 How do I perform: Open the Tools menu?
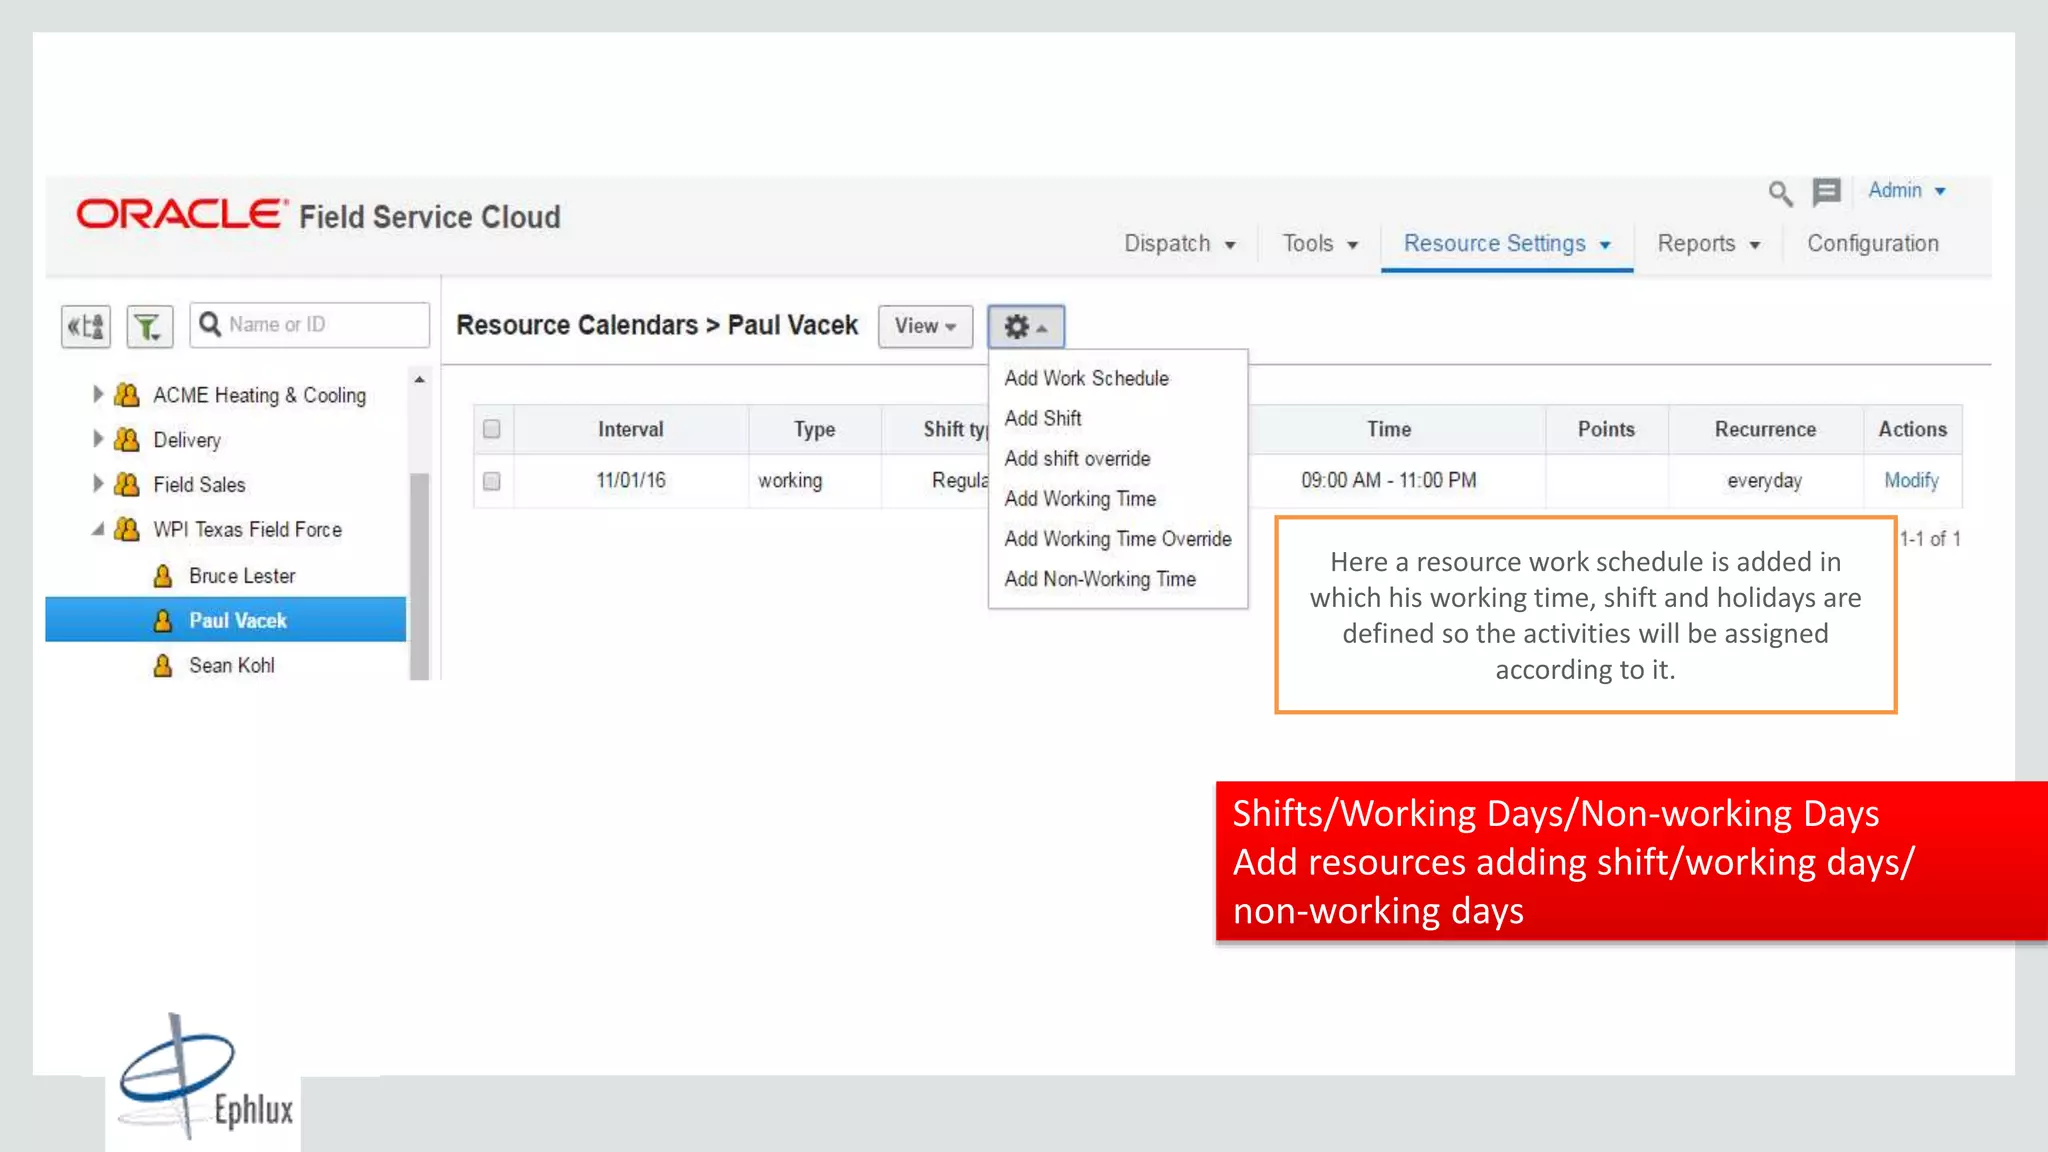1320,244
